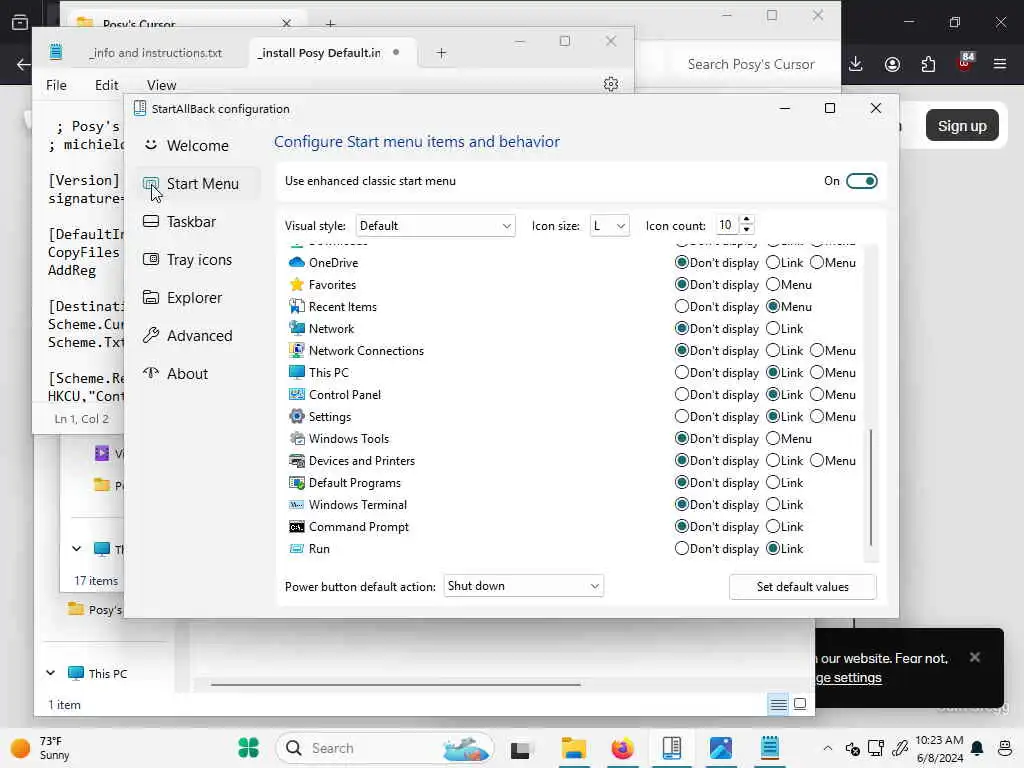Add a new Notepad tab

click(x=441, y=53)
